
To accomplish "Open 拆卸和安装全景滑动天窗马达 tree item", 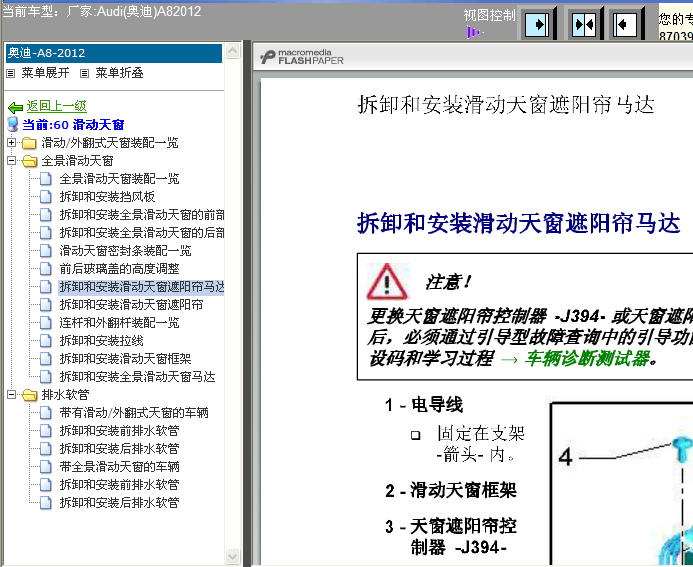I will coord(137,377).
